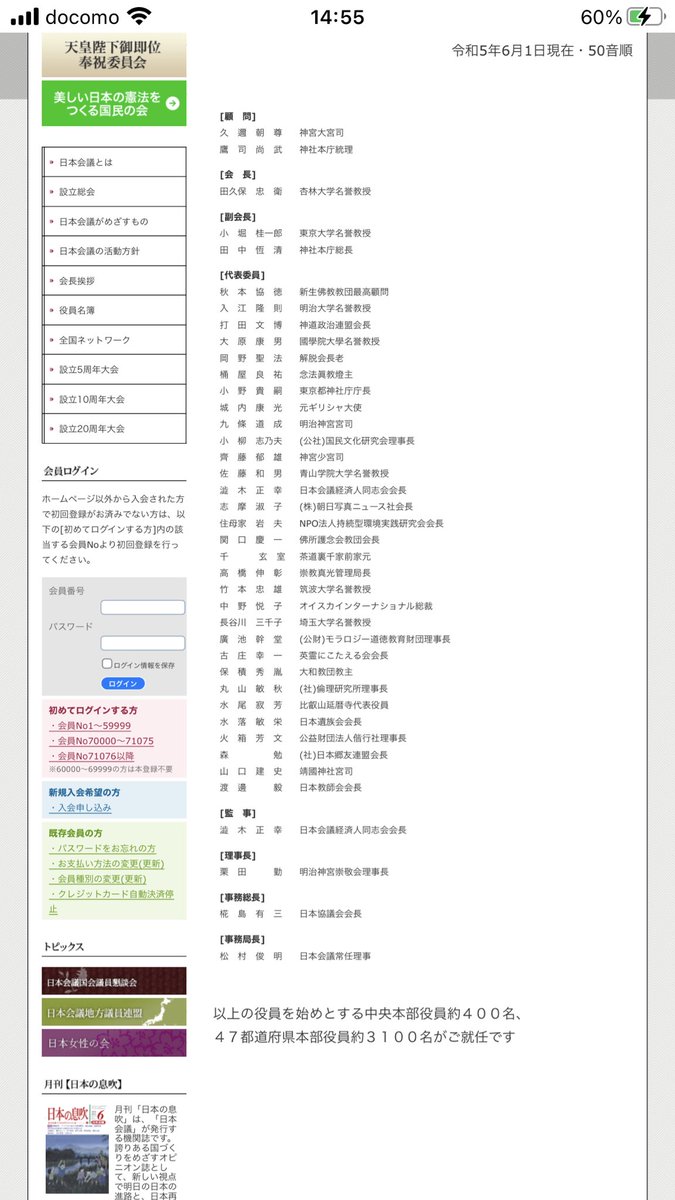Click the blue ログイン button
675x1200 pixels.
(123, 683)
